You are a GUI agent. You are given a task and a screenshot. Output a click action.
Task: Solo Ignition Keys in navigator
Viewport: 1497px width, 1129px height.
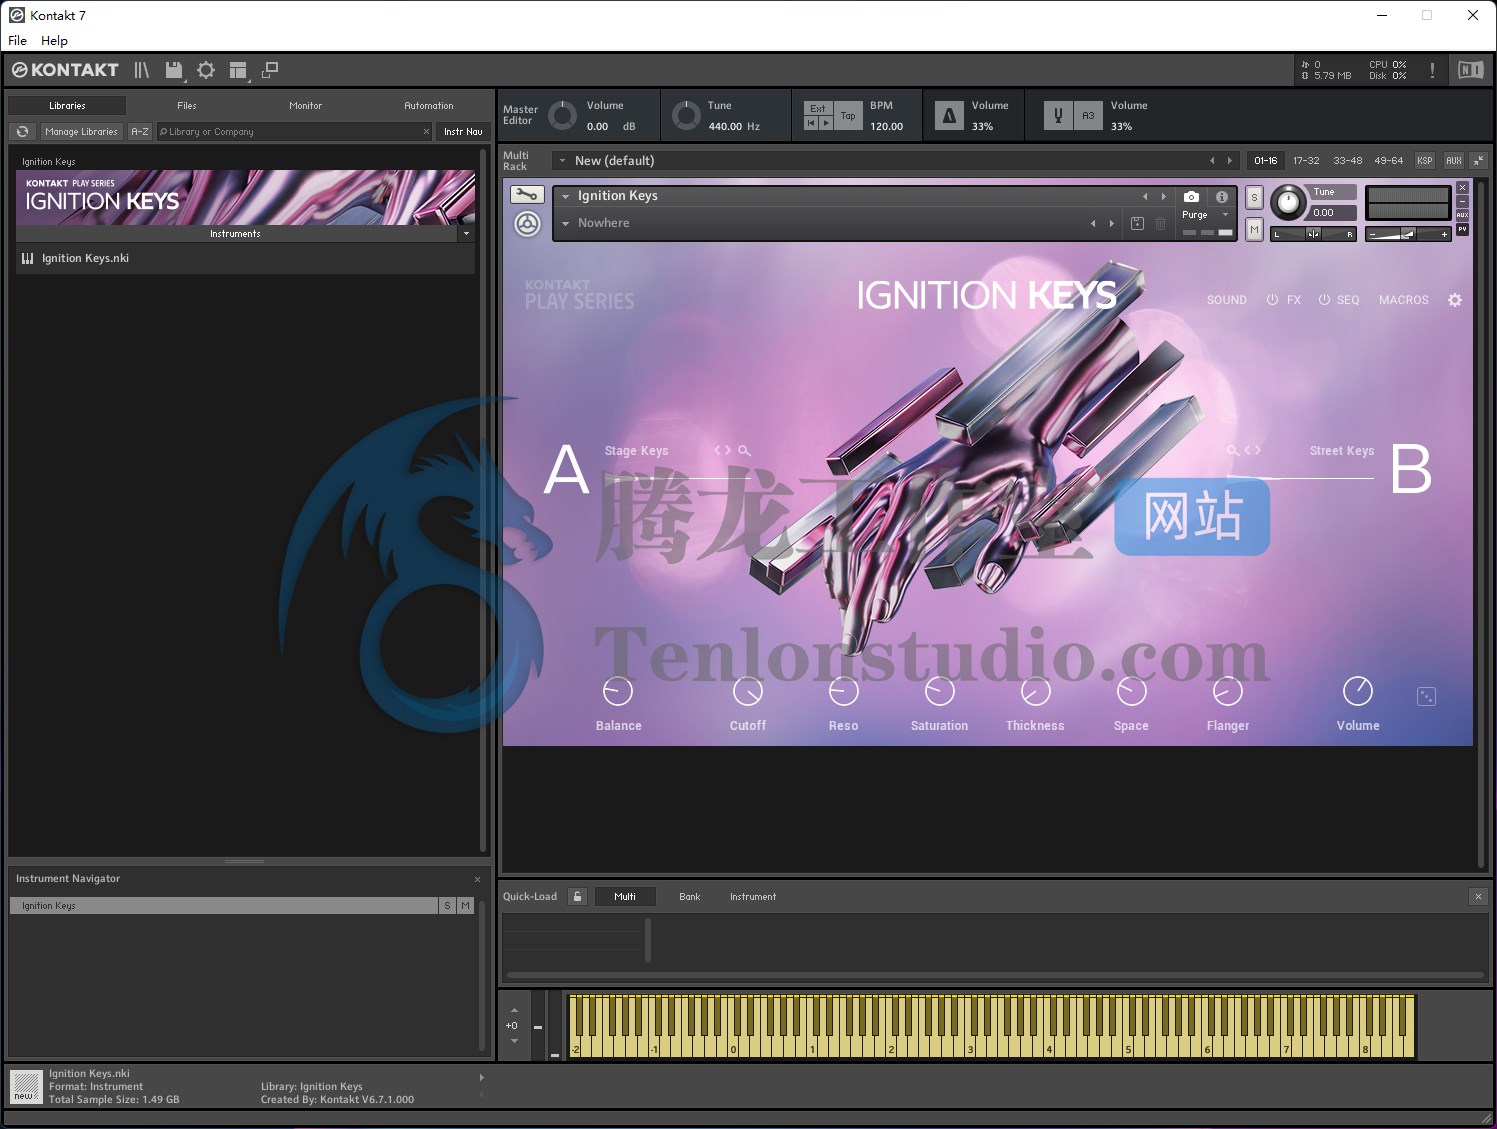(447, 905)
